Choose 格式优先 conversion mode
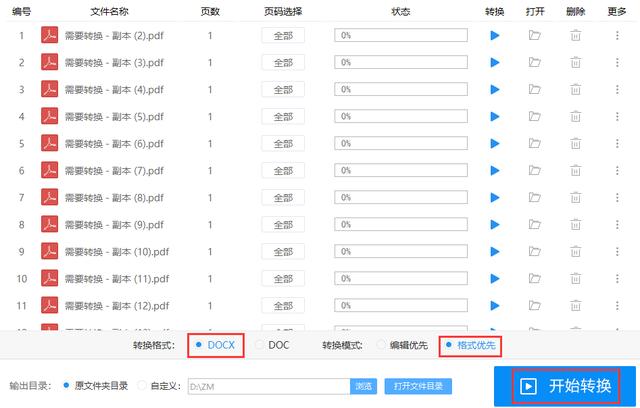640x408 pixels. click(471, 345)
